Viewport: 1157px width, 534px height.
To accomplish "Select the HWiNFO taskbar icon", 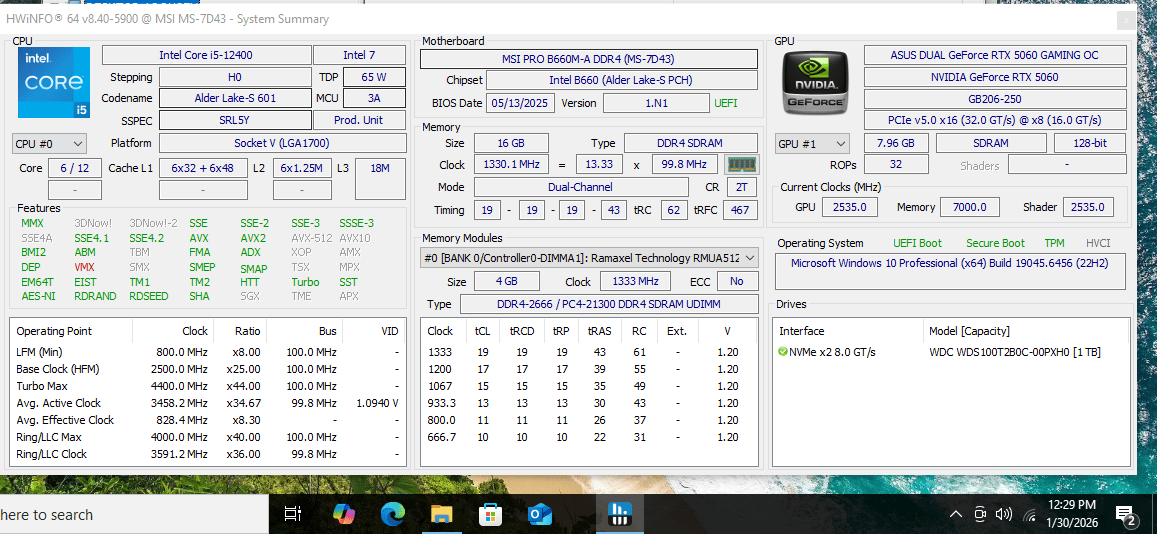I will (616, 514).
